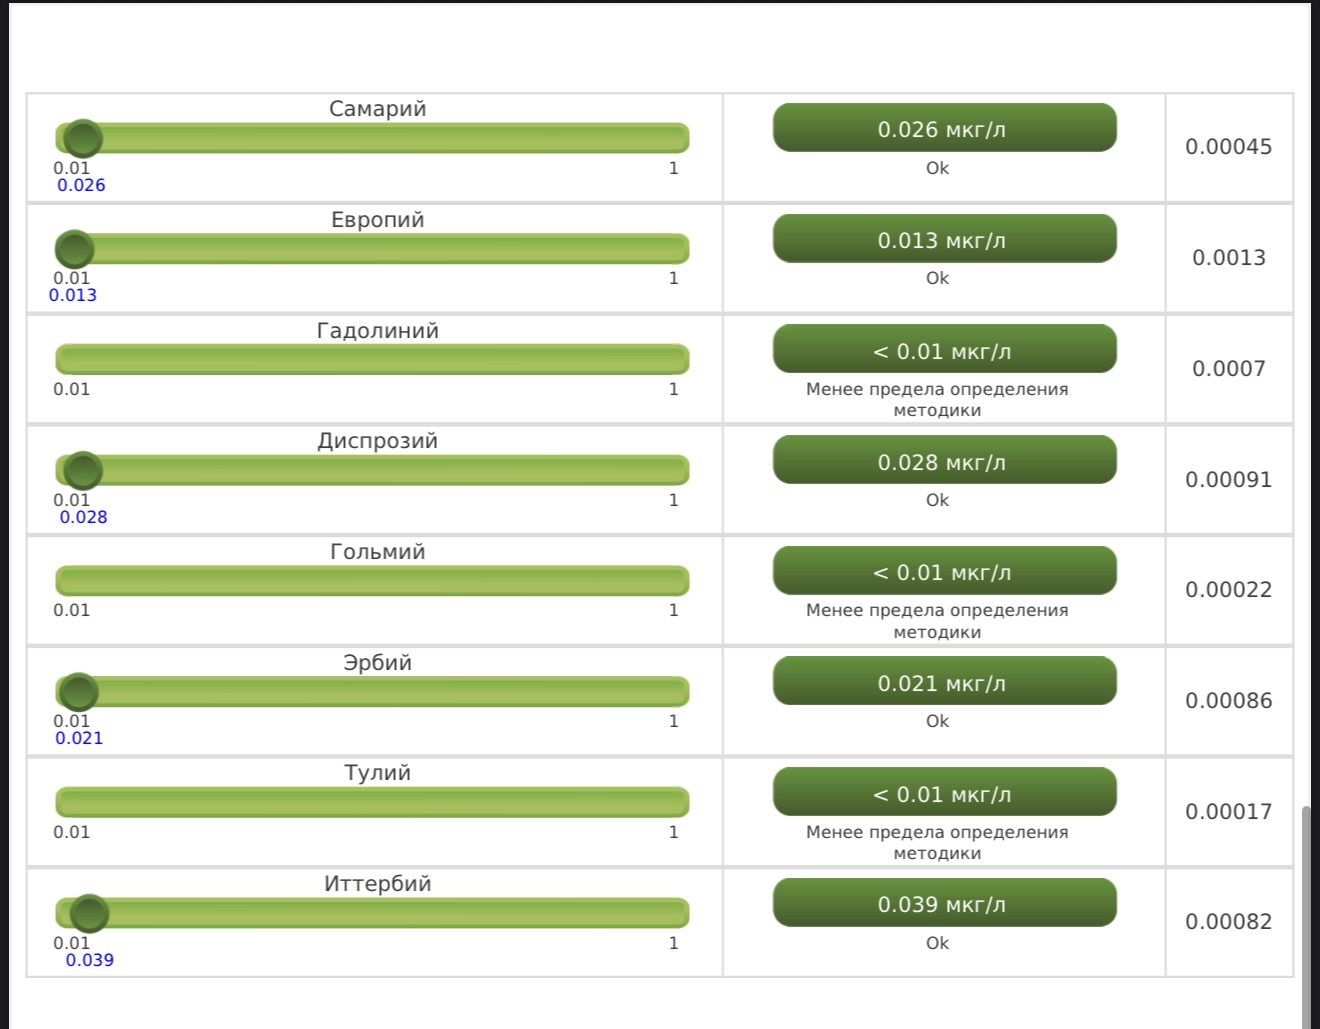The width and height of the screenshot is (1320, 1029).
Task: Click the 0.039 мкг/л result button
Action: [944, 903]
